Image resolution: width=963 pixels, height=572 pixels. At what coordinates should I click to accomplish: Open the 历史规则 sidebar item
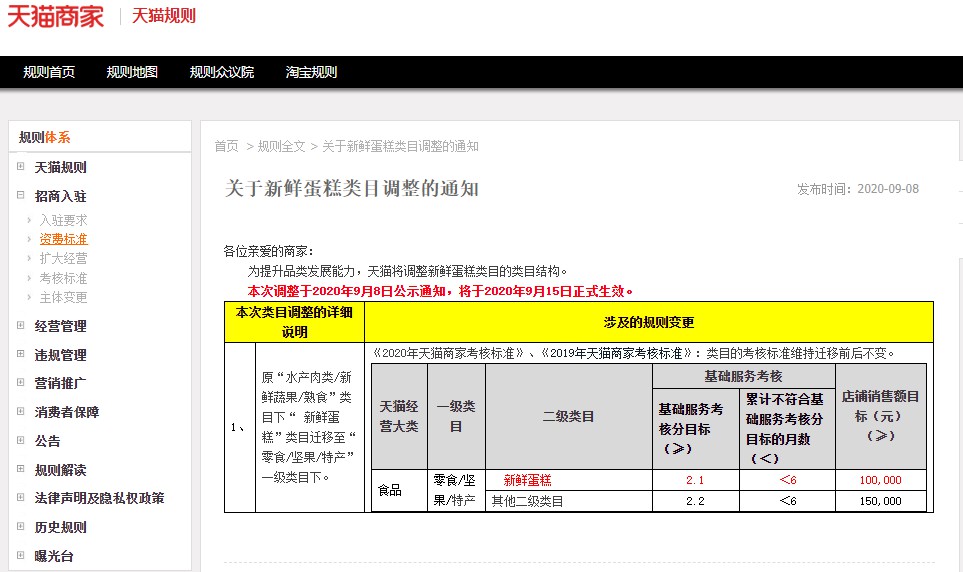[x=60, y=527]
